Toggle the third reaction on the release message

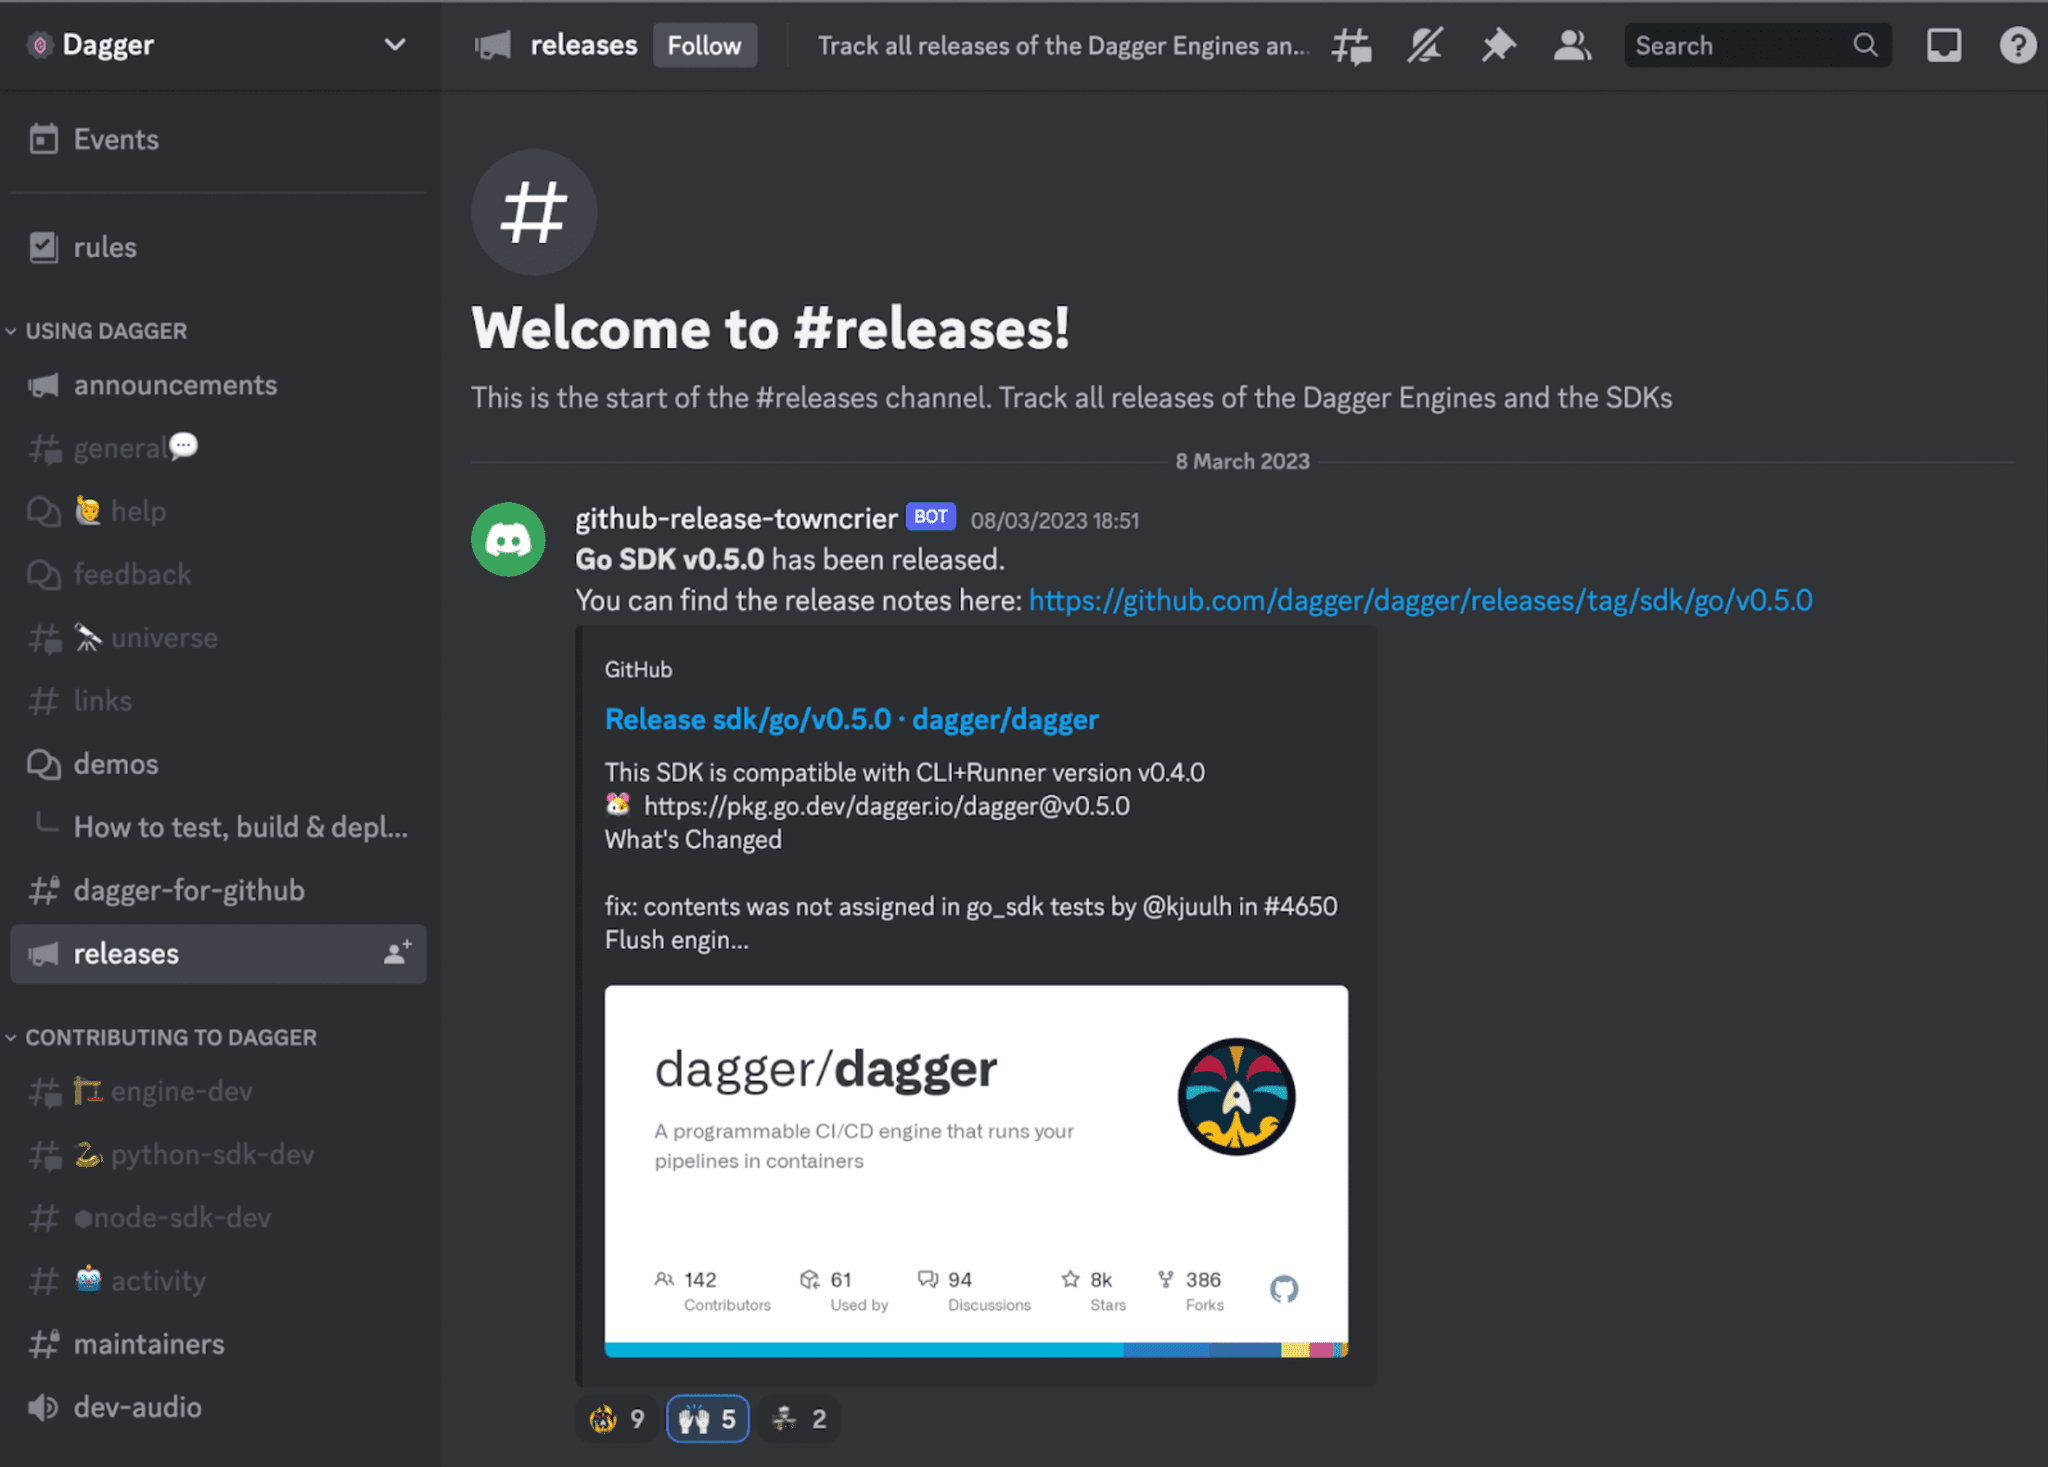click(x=797, y=1417)
